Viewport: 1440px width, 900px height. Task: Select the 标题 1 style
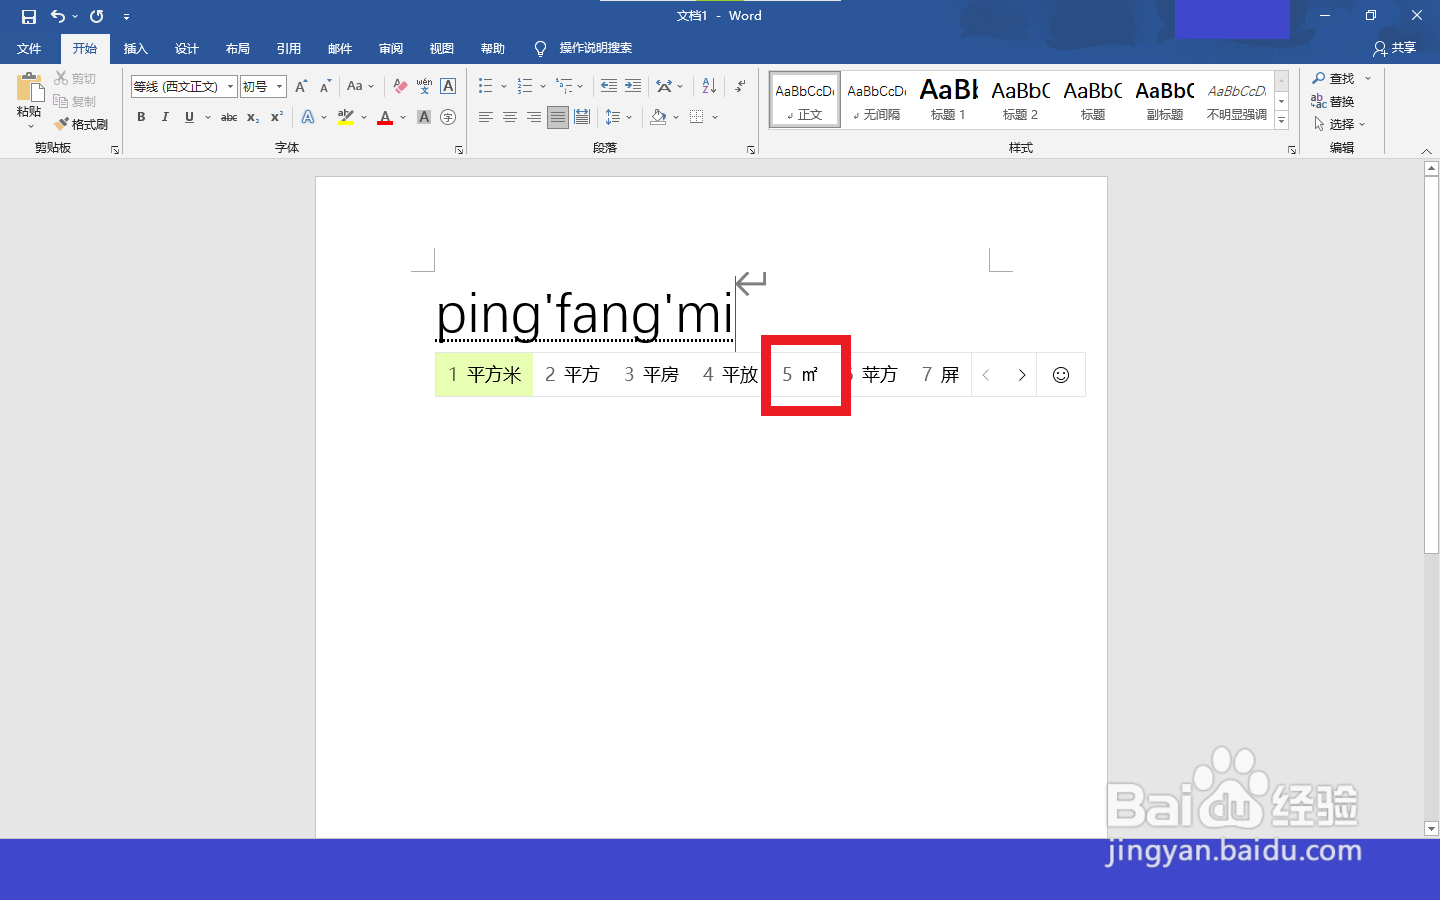coord(948,100)
